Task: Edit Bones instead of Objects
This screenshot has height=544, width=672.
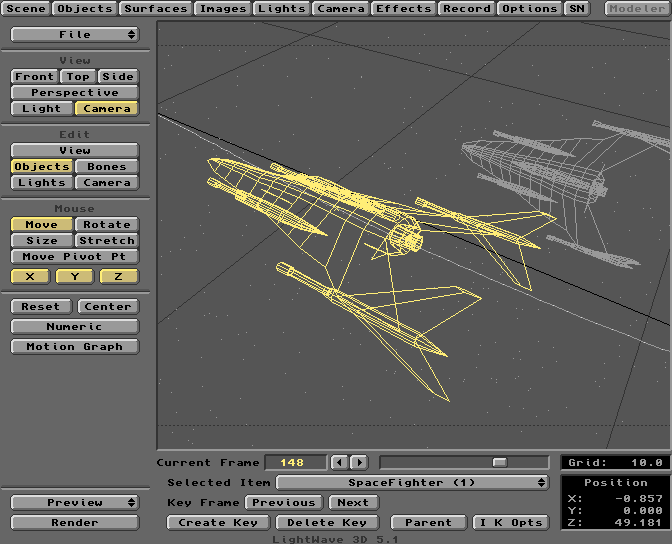Action: point(107,166)
